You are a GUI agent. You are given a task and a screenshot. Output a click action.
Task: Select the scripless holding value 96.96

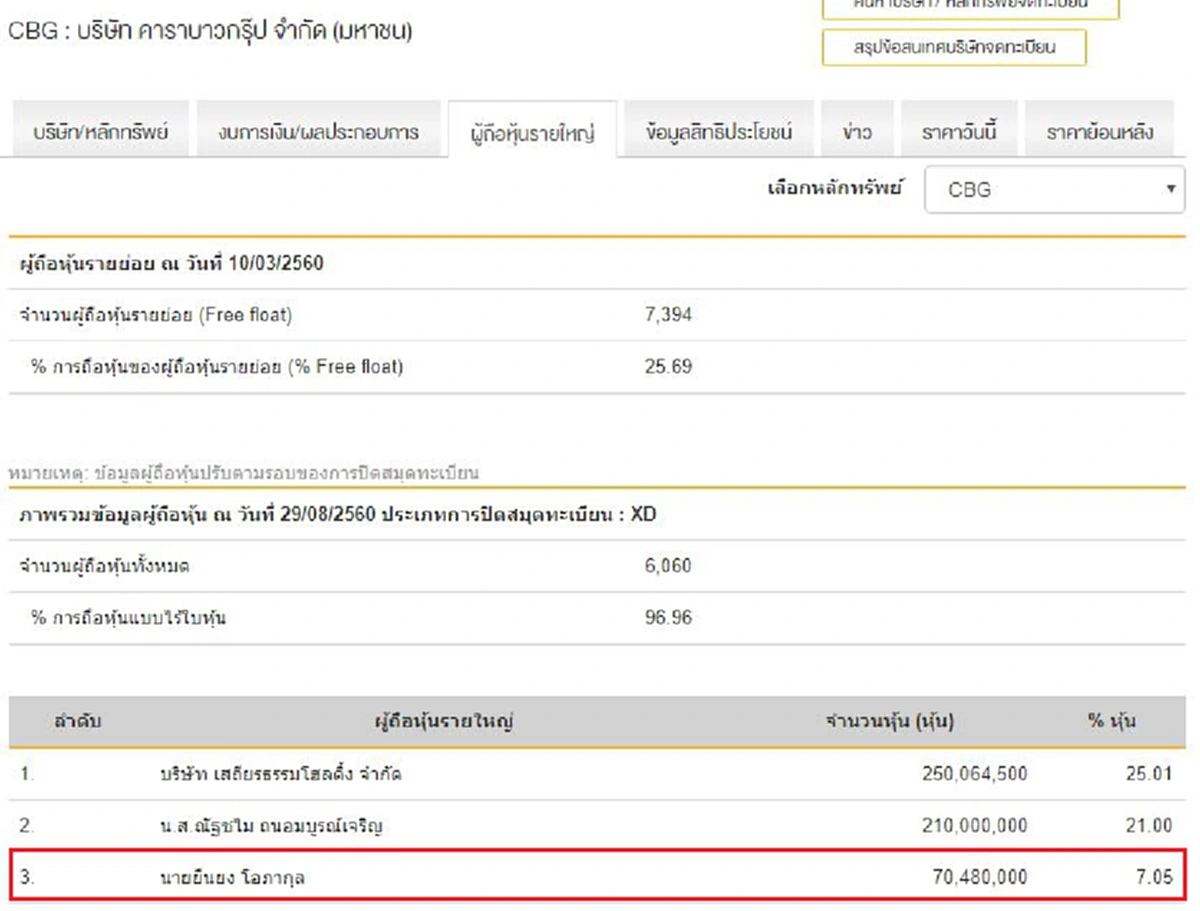pos(669,618)
